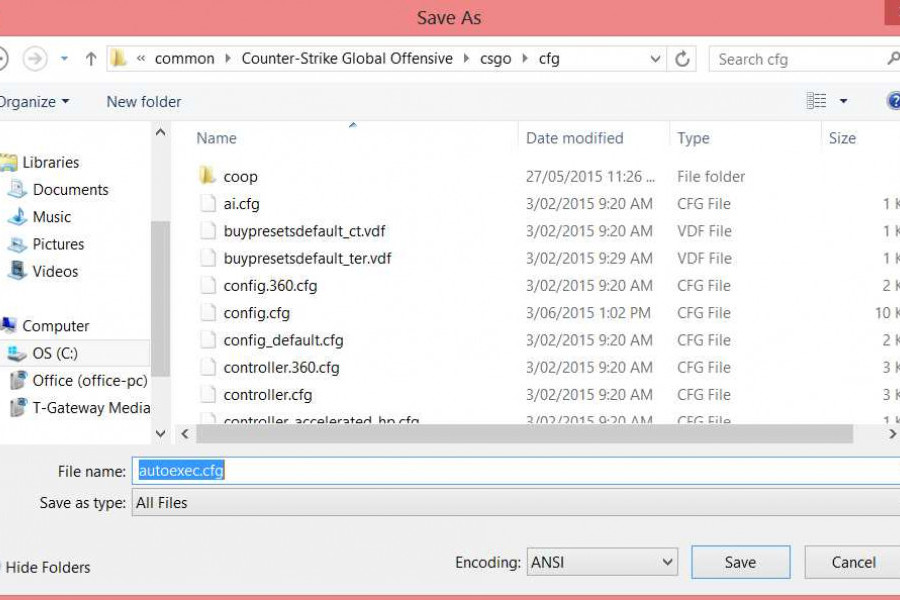Click the Cancel button
The width and height of the screenshot is (900, 600).
point(852,562)
